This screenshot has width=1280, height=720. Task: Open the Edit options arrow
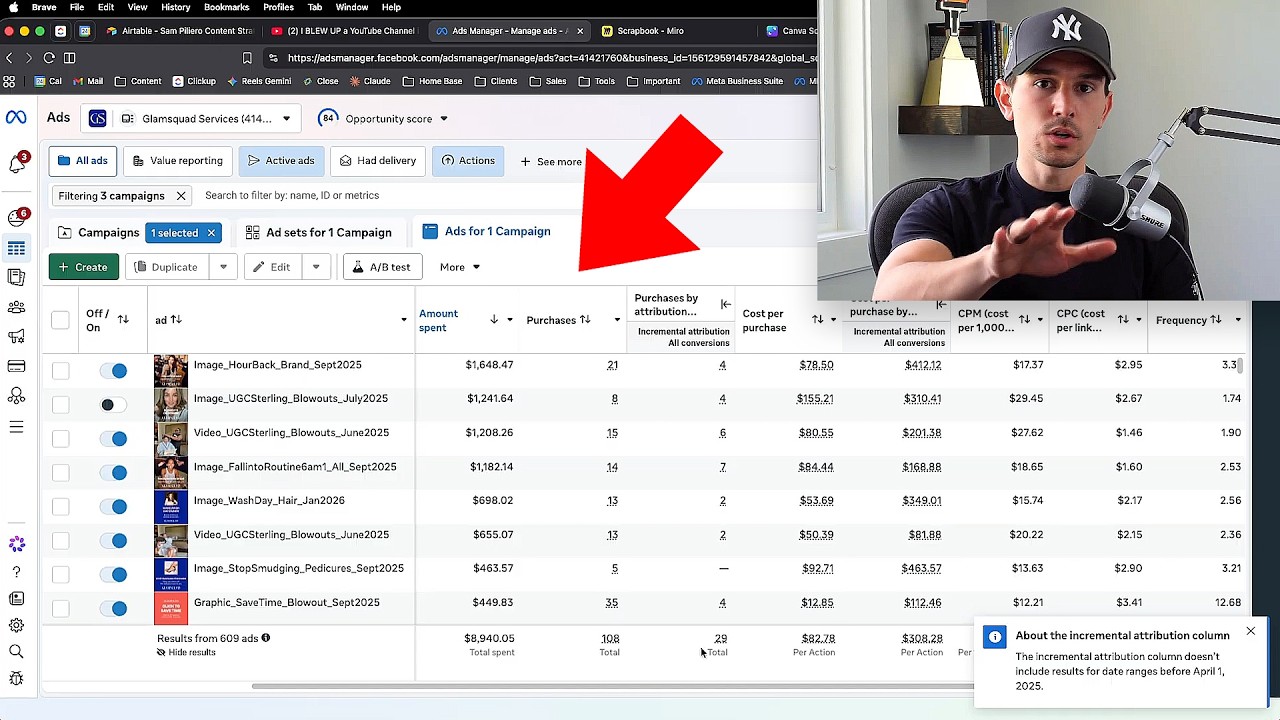point(316,267)
